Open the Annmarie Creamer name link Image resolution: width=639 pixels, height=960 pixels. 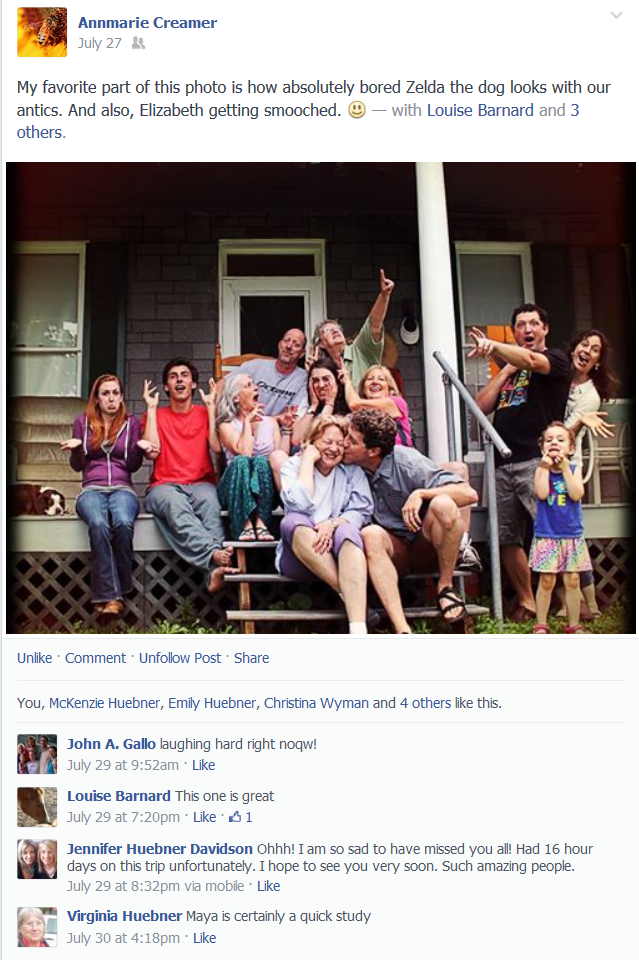click(148, 23)
